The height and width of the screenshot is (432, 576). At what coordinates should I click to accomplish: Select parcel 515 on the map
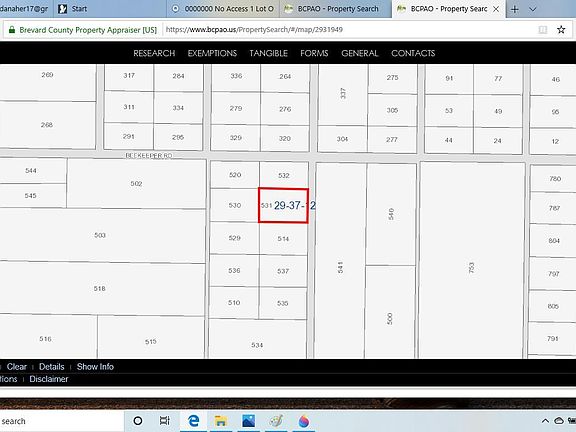tap(151, 337)
